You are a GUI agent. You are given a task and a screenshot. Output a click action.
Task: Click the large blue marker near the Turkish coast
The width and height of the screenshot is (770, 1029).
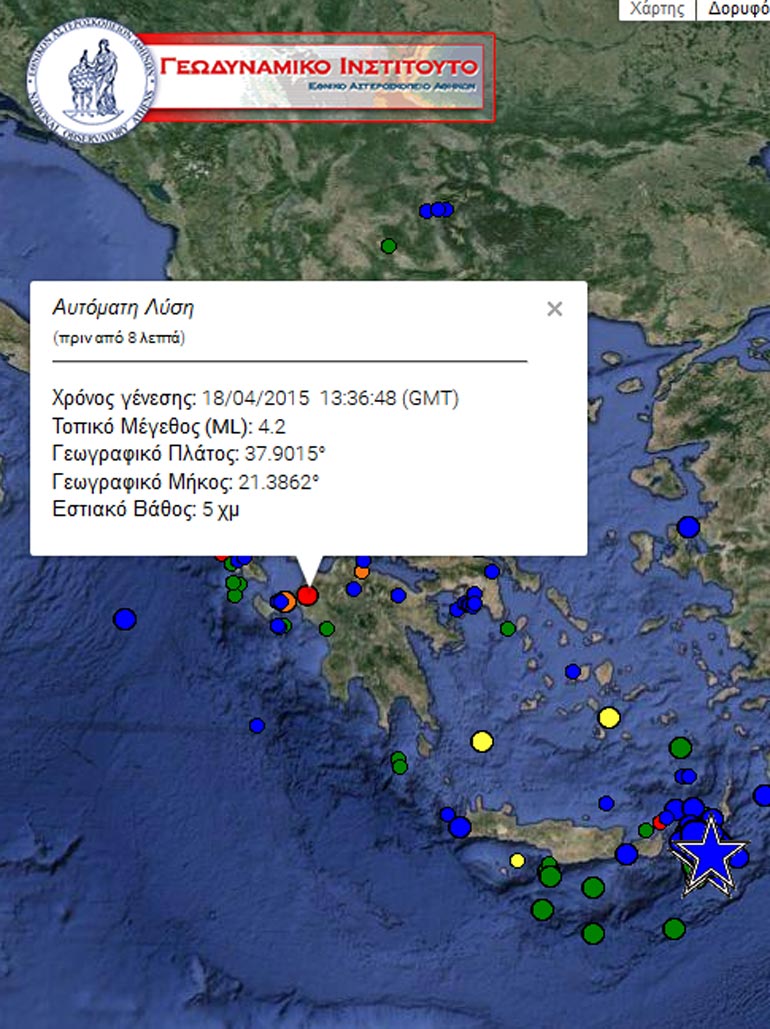click(x=688, y=526)
